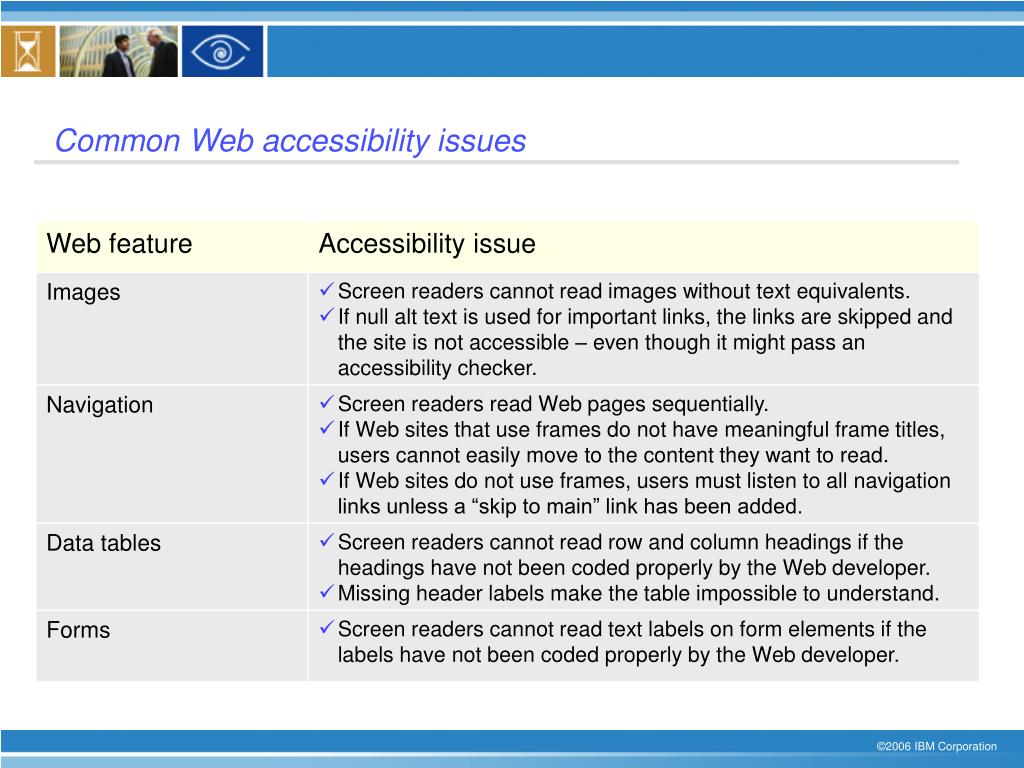Click the 'Accessibility issue' column header
This screenshot has height=768, width=1024.
[427, 244]
